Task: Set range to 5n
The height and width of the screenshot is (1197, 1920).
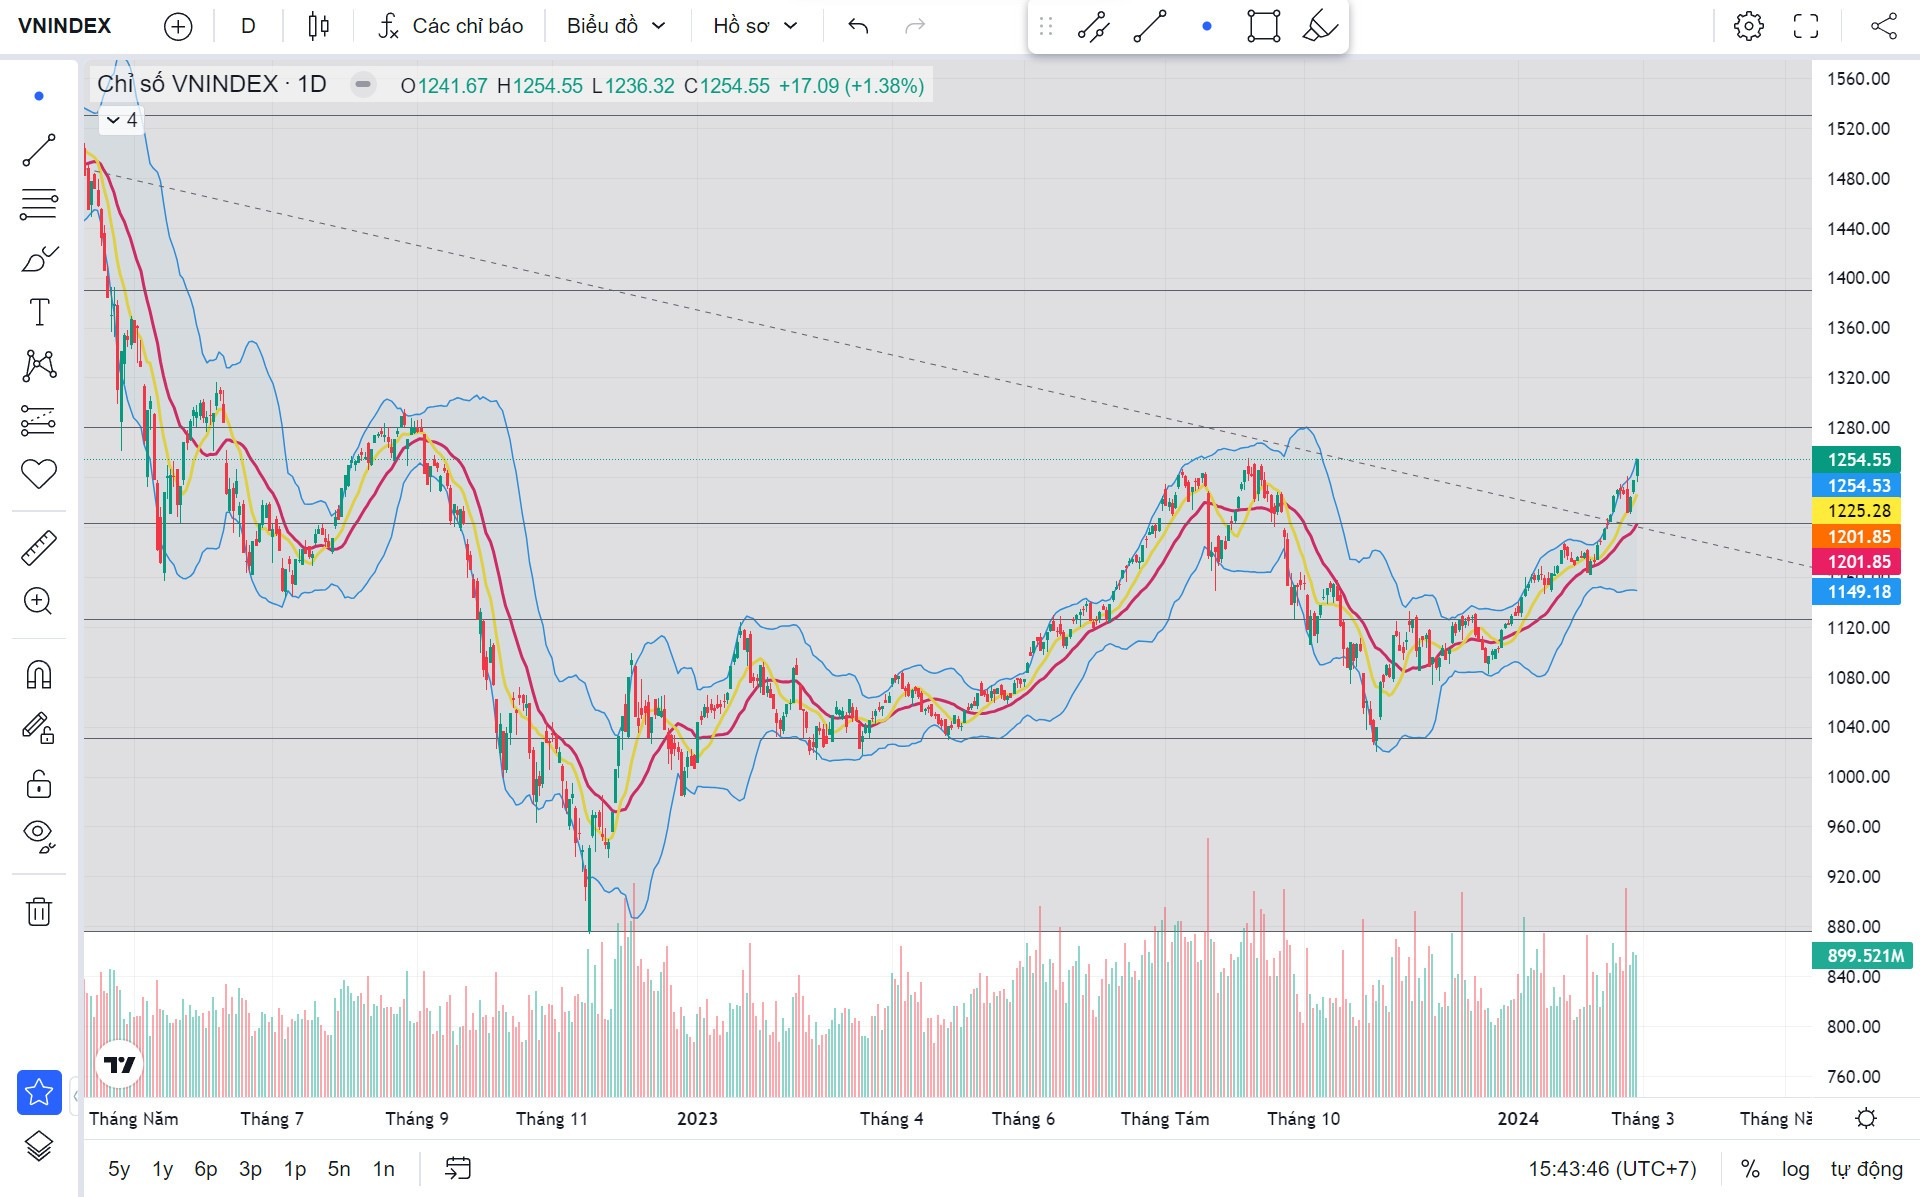Action: 339,1169
